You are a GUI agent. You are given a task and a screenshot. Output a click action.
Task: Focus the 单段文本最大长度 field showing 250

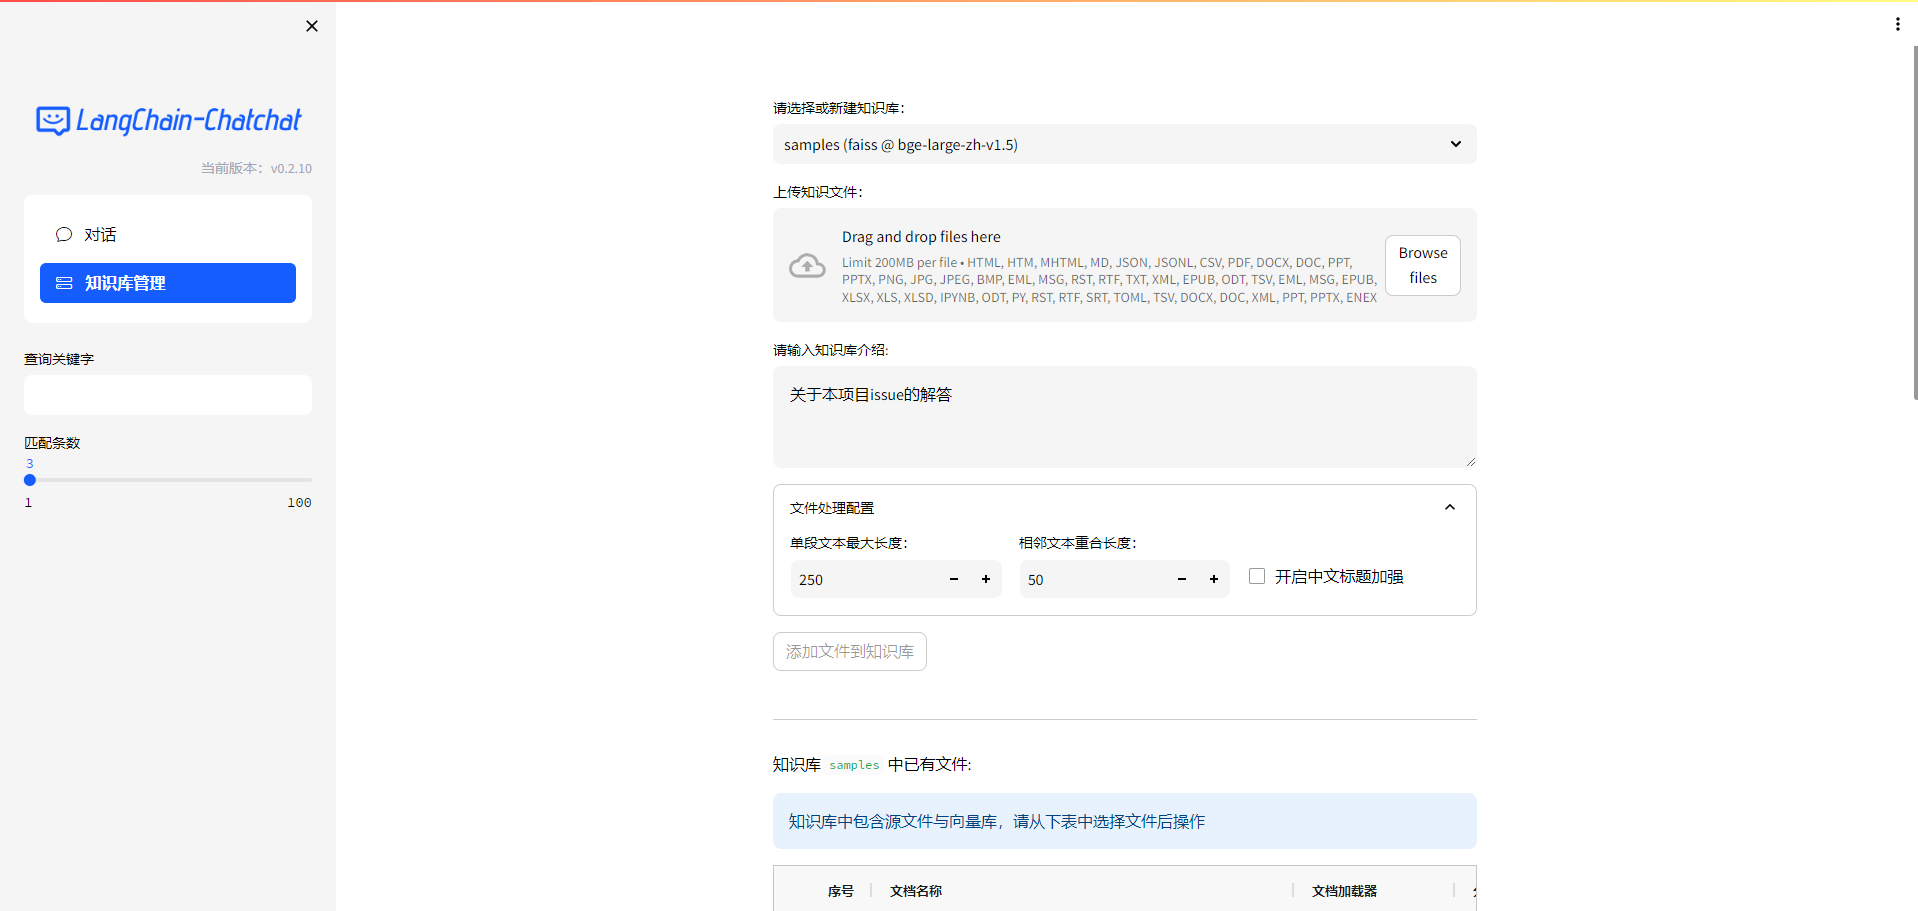tap(864, 579)
